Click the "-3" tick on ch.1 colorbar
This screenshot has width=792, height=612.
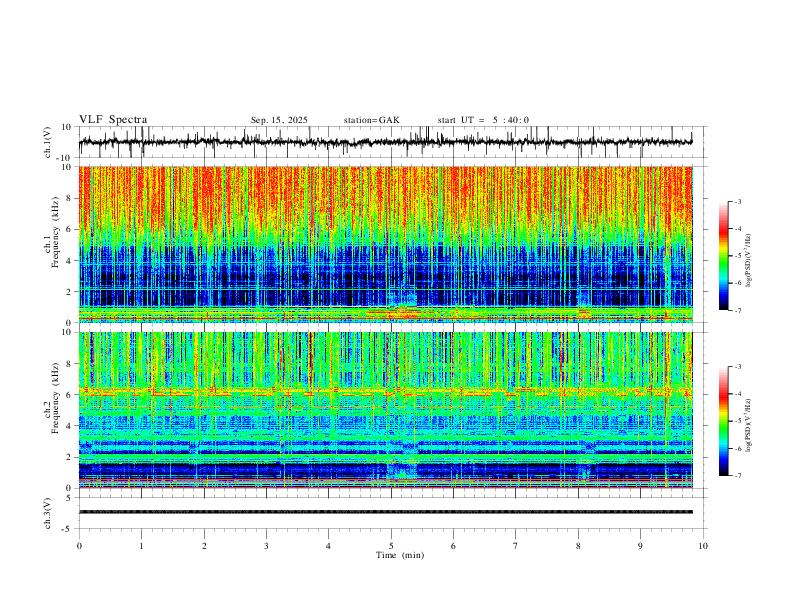pos(737,201)
